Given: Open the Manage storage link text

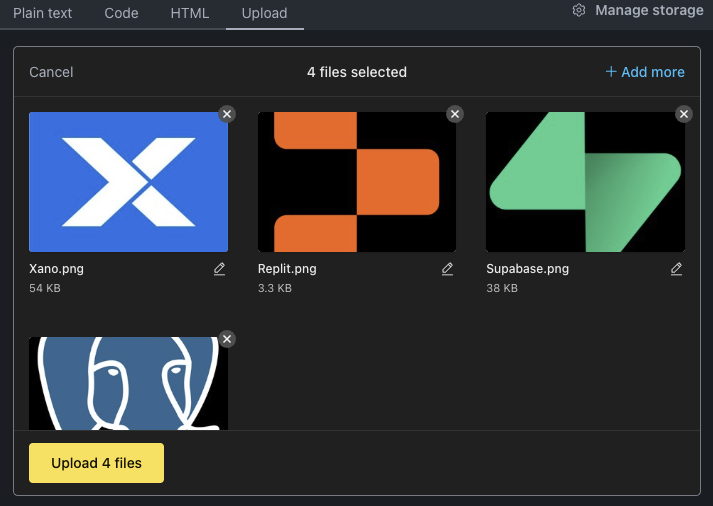Looking at the screenshot, I should click(x=649, y=10).
